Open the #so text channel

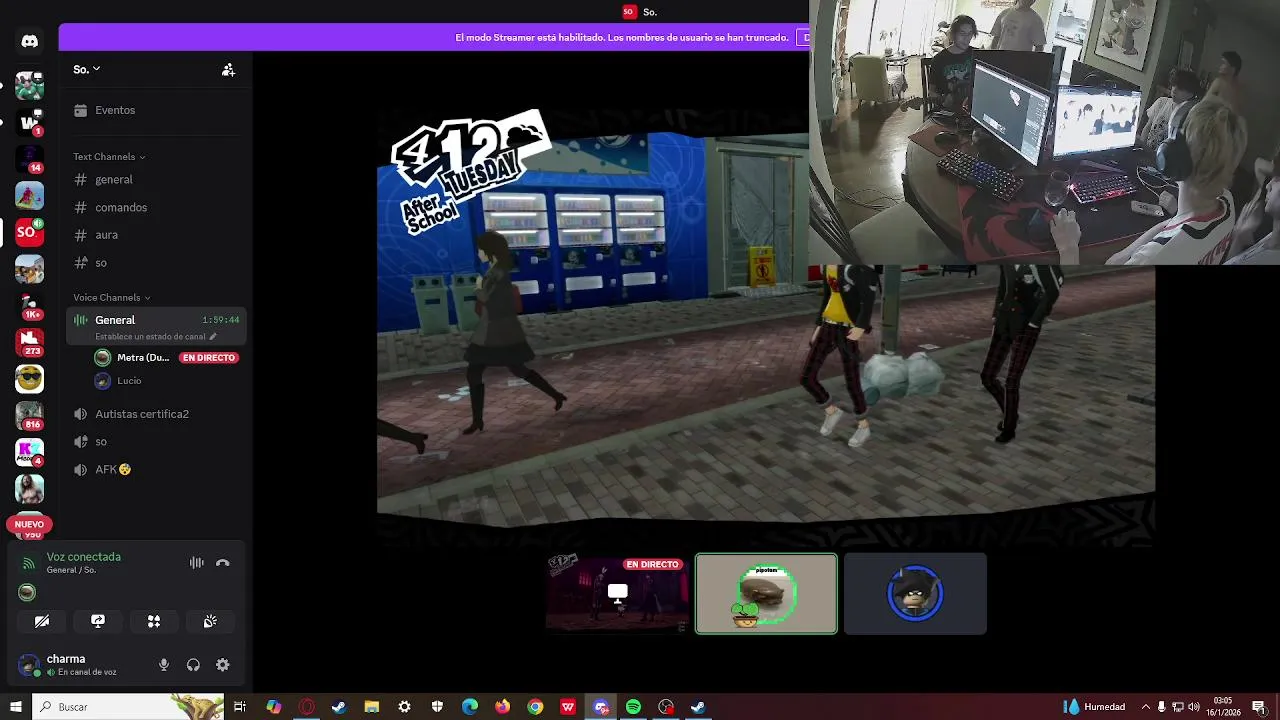[x=155, y=263]
